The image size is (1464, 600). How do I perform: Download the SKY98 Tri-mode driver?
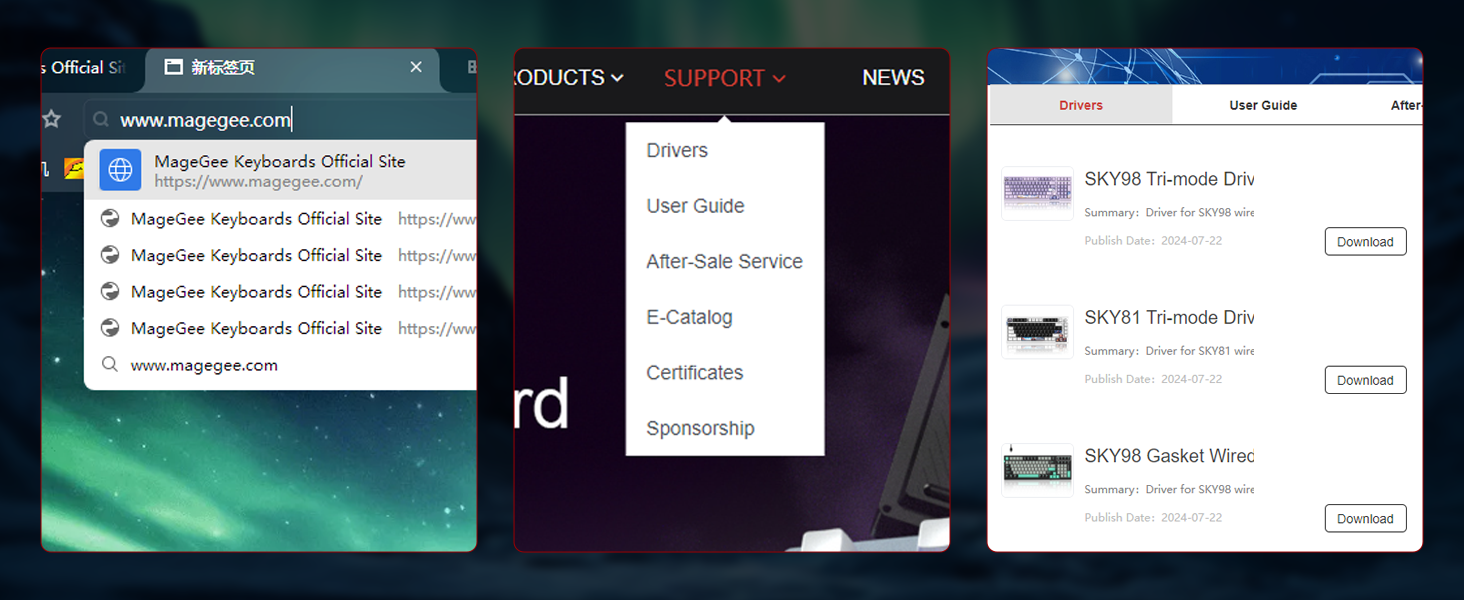[x=1365, y=242]
